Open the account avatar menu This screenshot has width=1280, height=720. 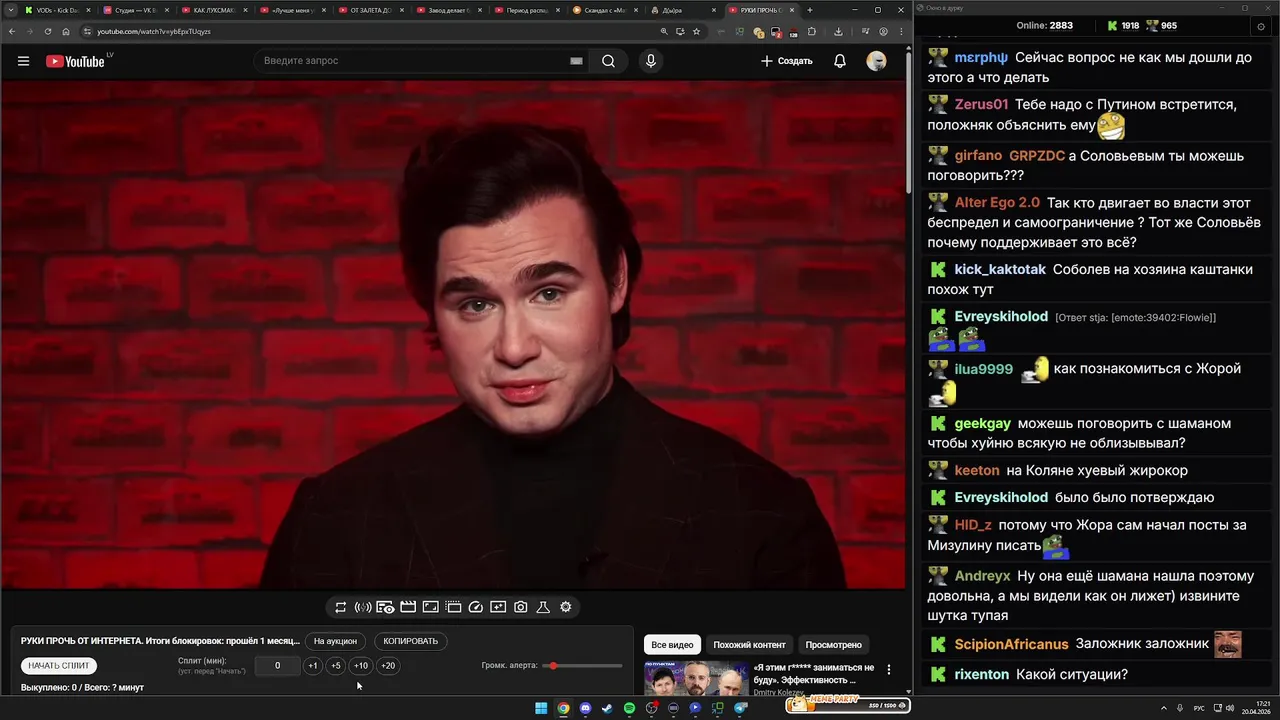876,61
